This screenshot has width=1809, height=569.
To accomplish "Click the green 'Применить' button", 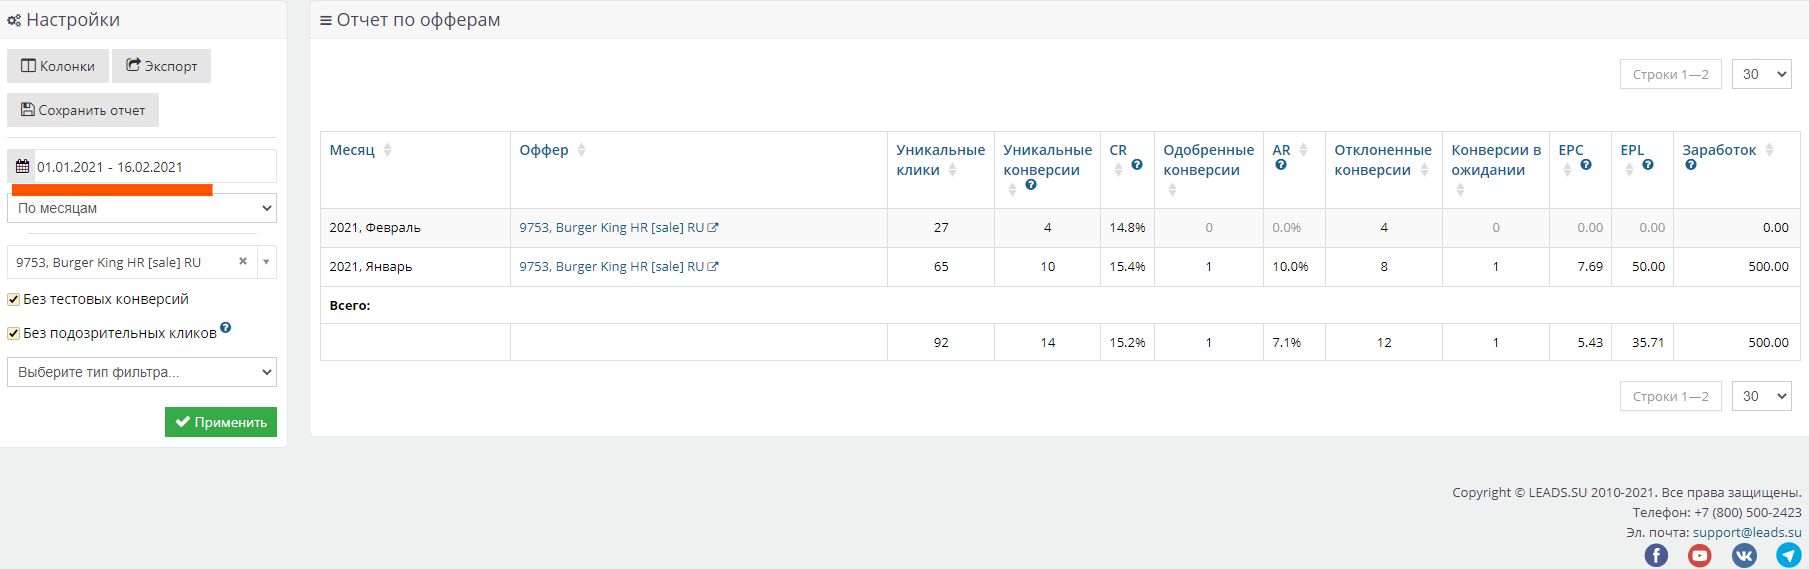I will coord(221,422).
